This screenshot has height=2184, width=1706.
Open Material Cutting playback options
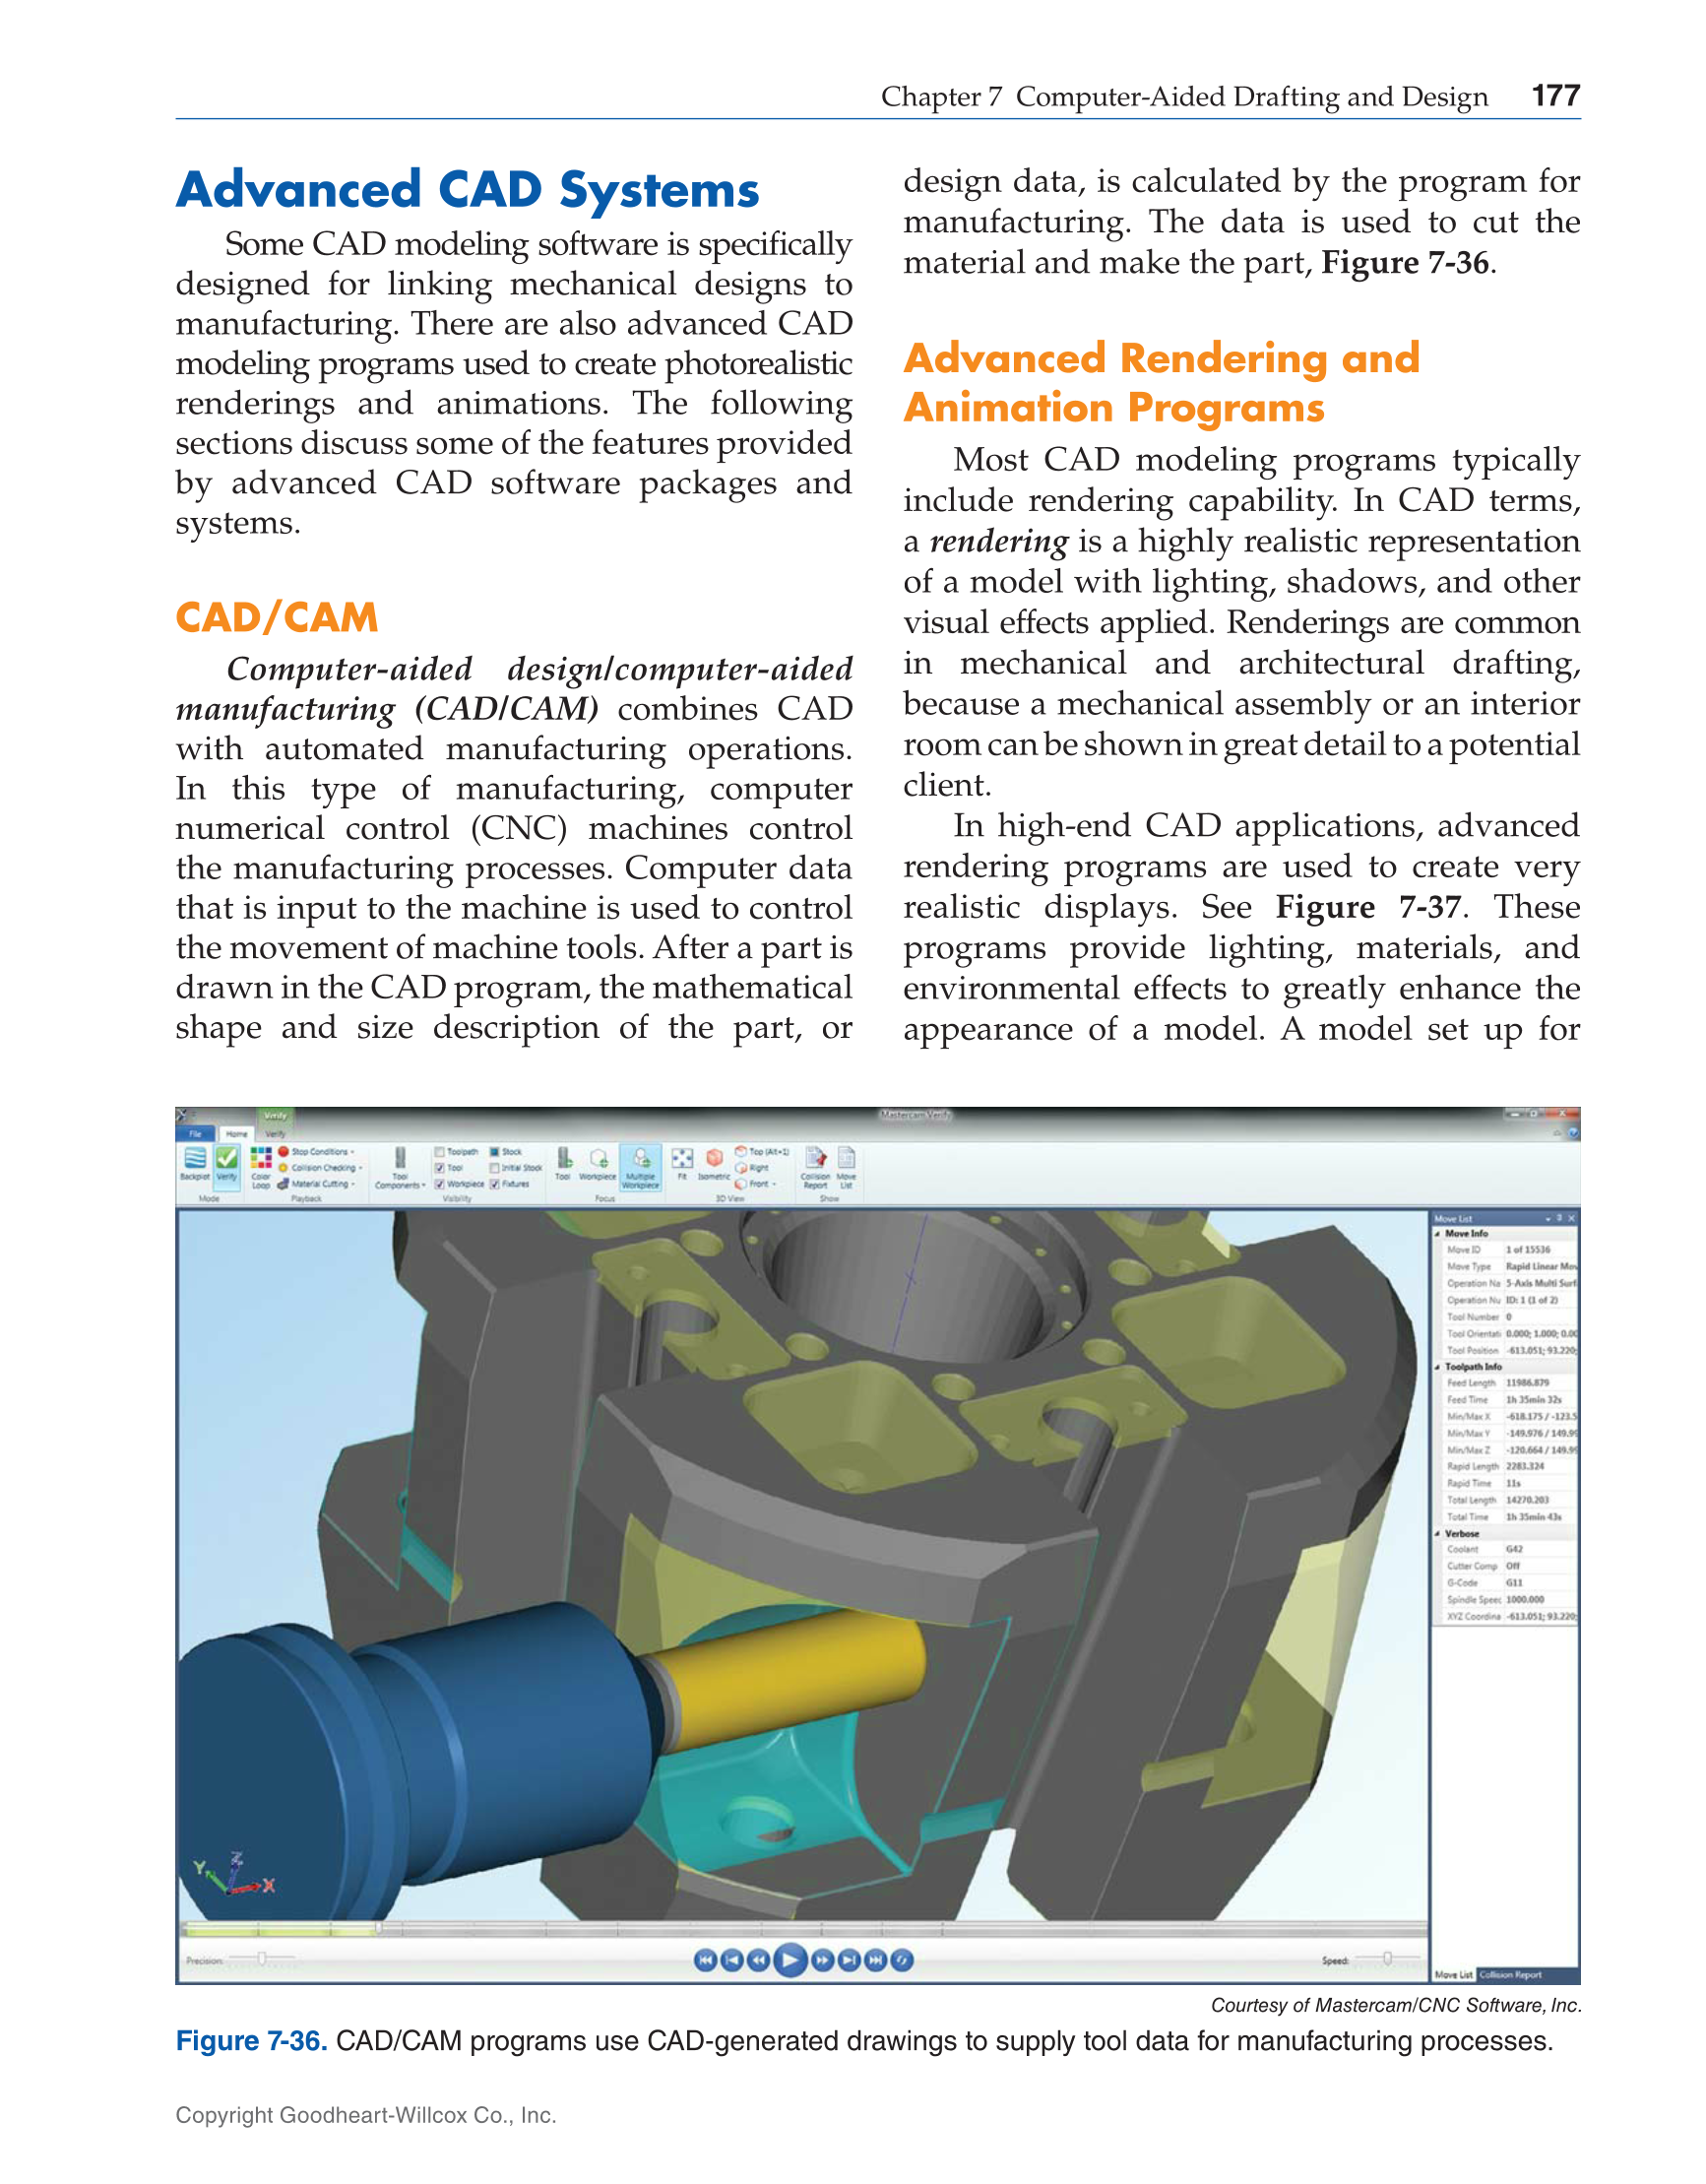click(322, 1183)
